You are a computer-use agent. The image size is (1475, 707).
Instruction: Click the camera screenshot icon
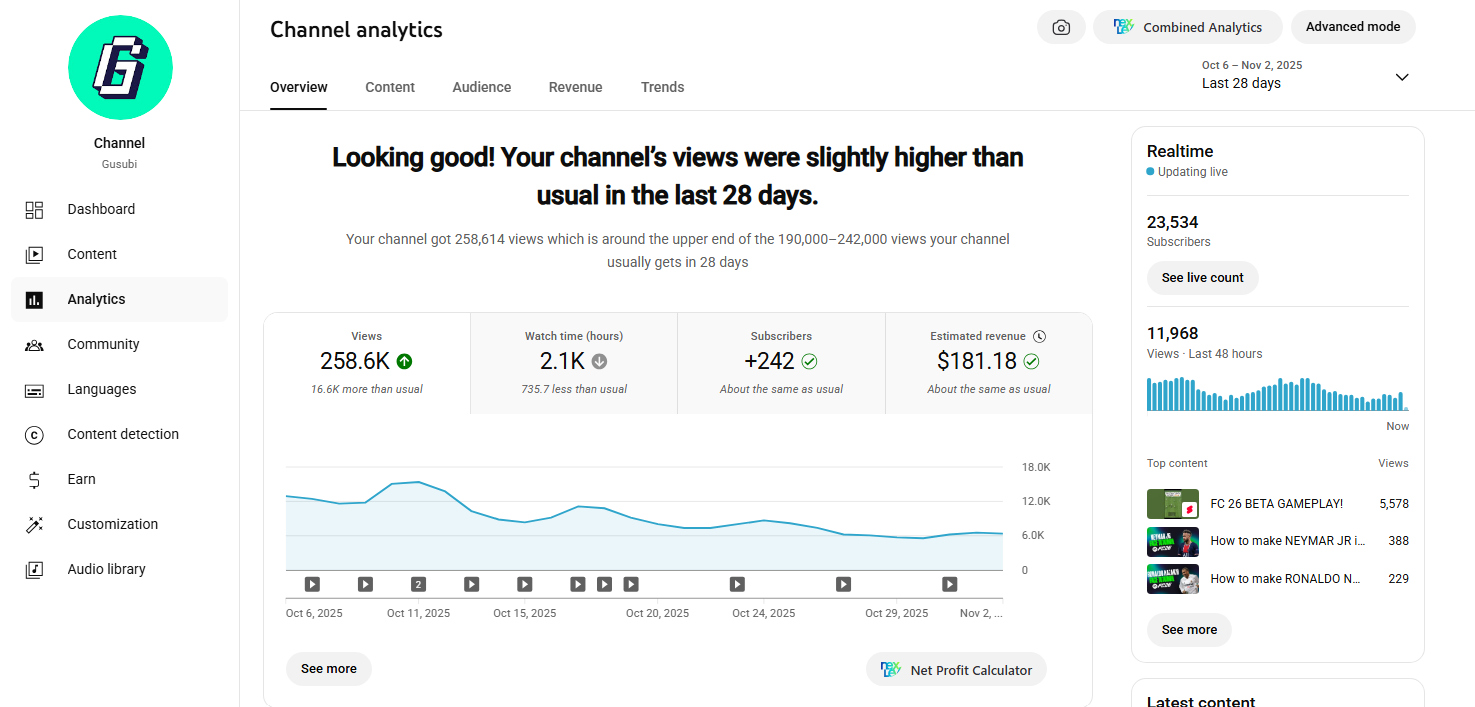point(1061,28)
